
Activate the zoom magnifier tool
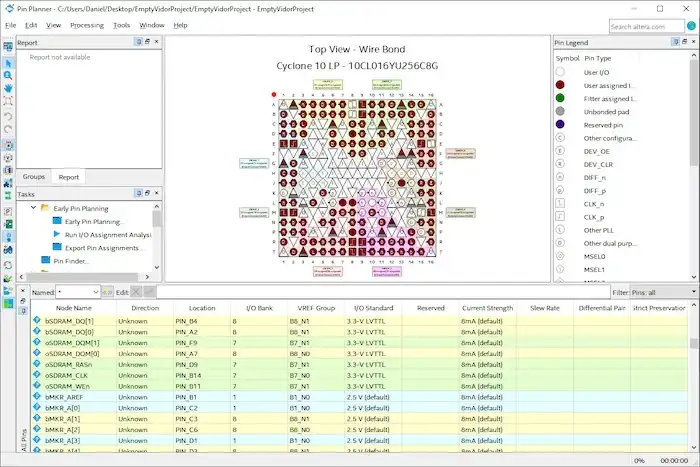coord(8,75)
